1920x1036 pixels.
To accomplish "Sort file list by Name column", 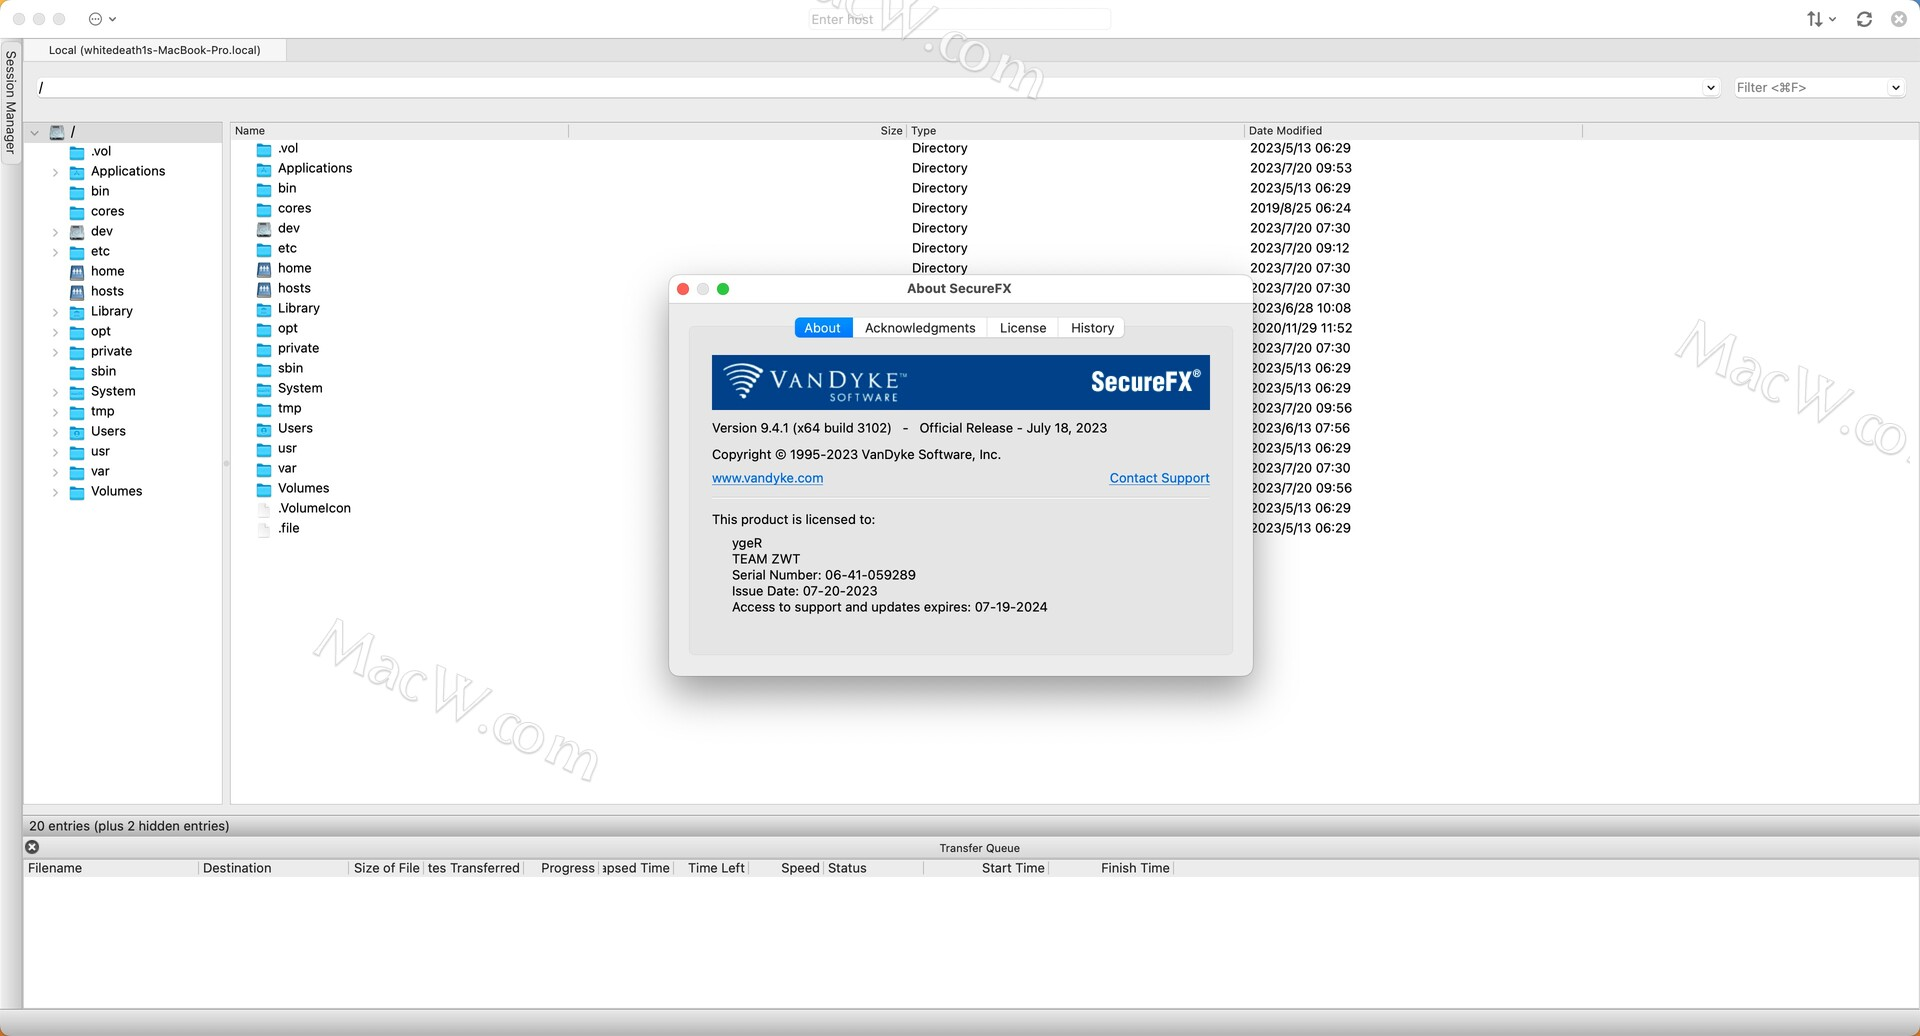I will click(400, 131).
